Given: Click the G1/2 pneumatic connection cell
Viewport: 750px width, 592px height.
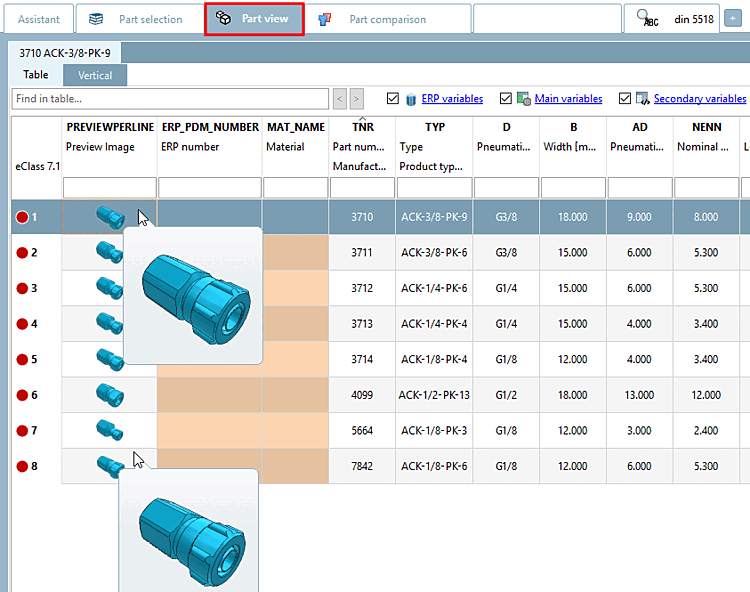Looking at the screenshot, I should click(x=507, y=395).
